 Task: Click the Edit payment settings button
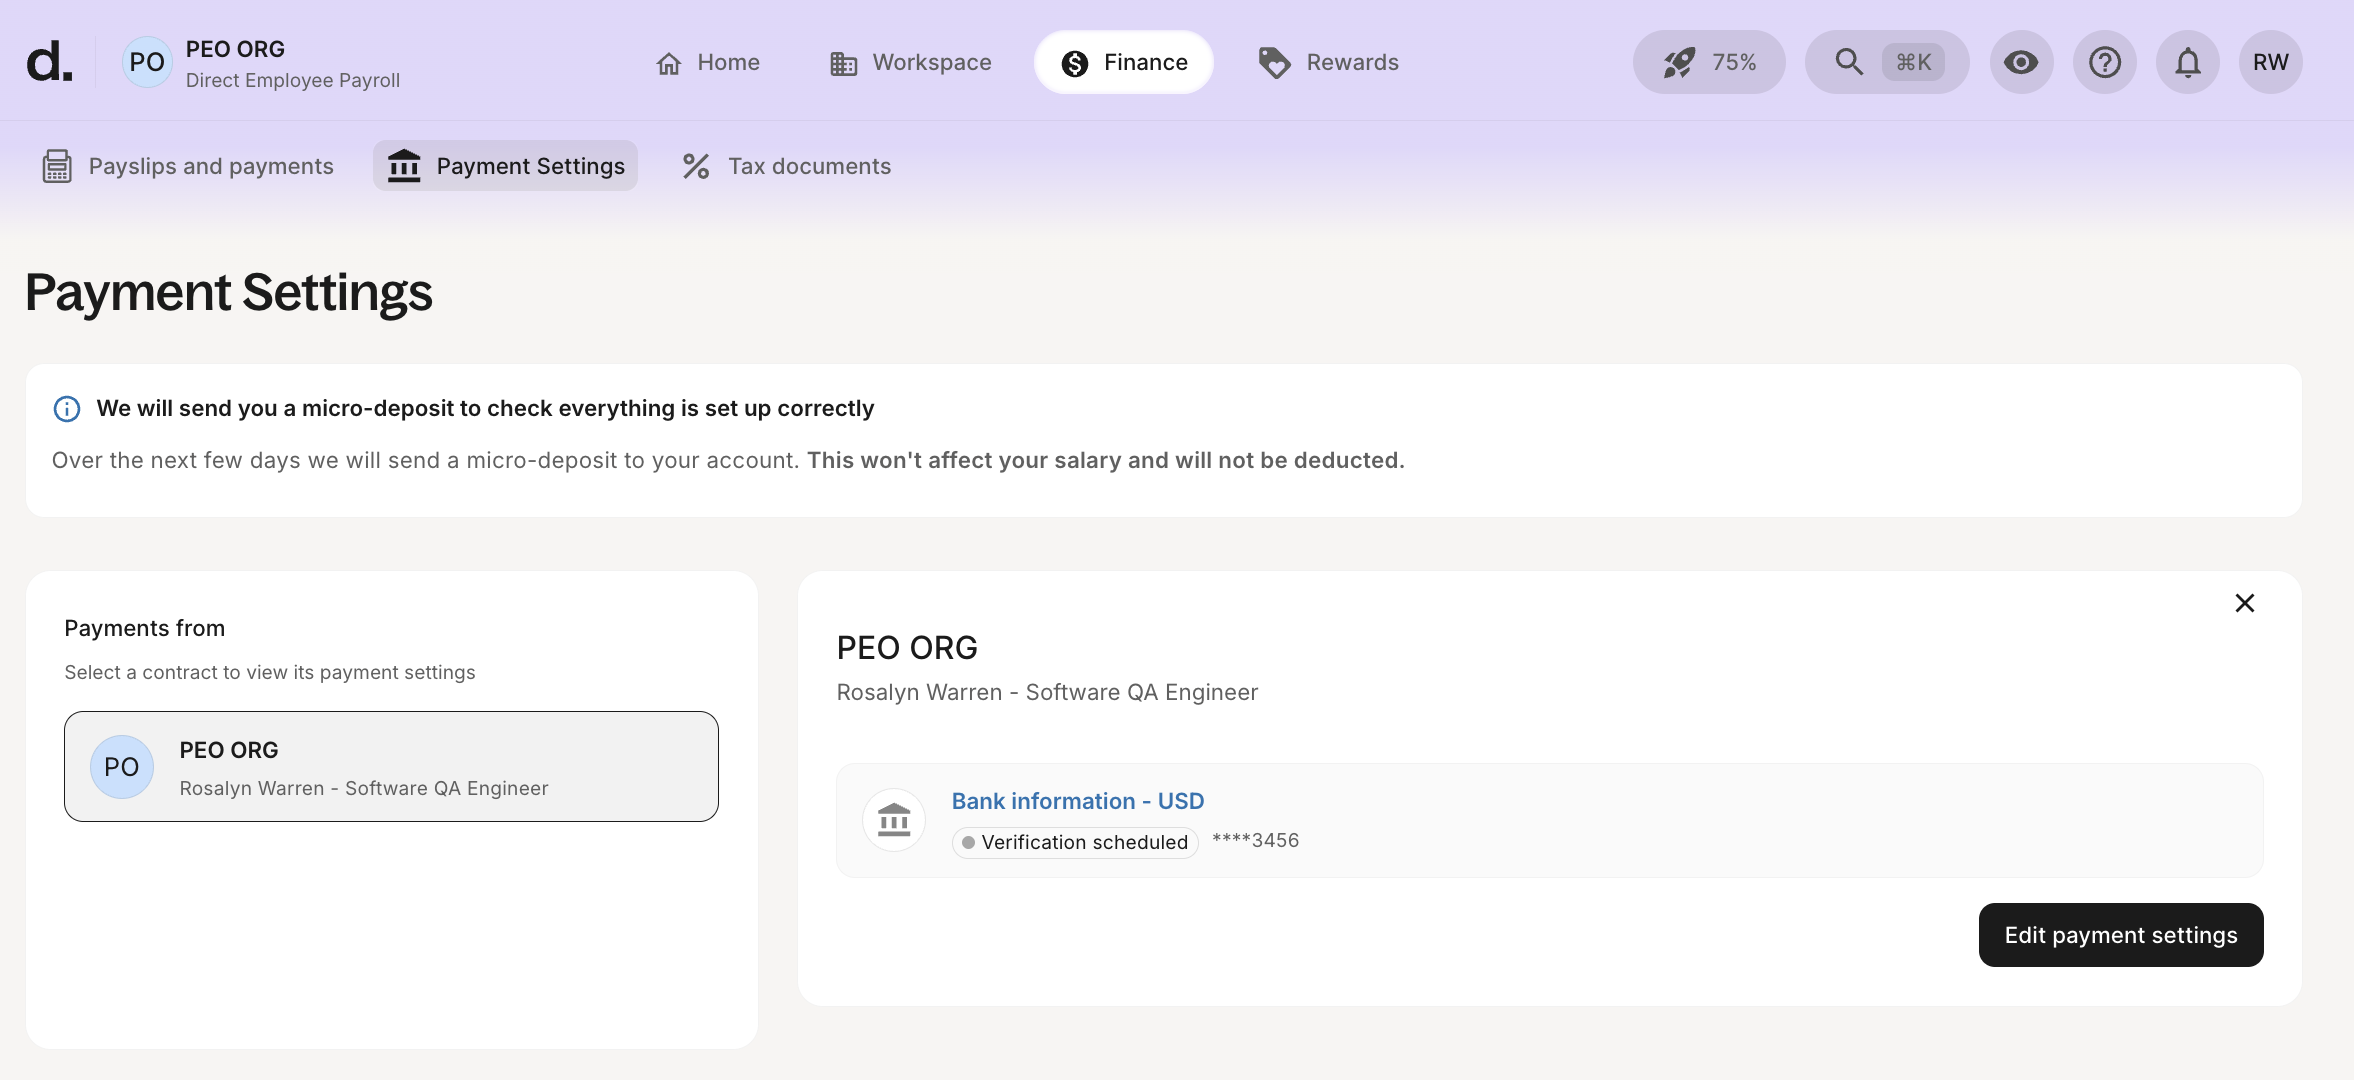[2119, 934]
